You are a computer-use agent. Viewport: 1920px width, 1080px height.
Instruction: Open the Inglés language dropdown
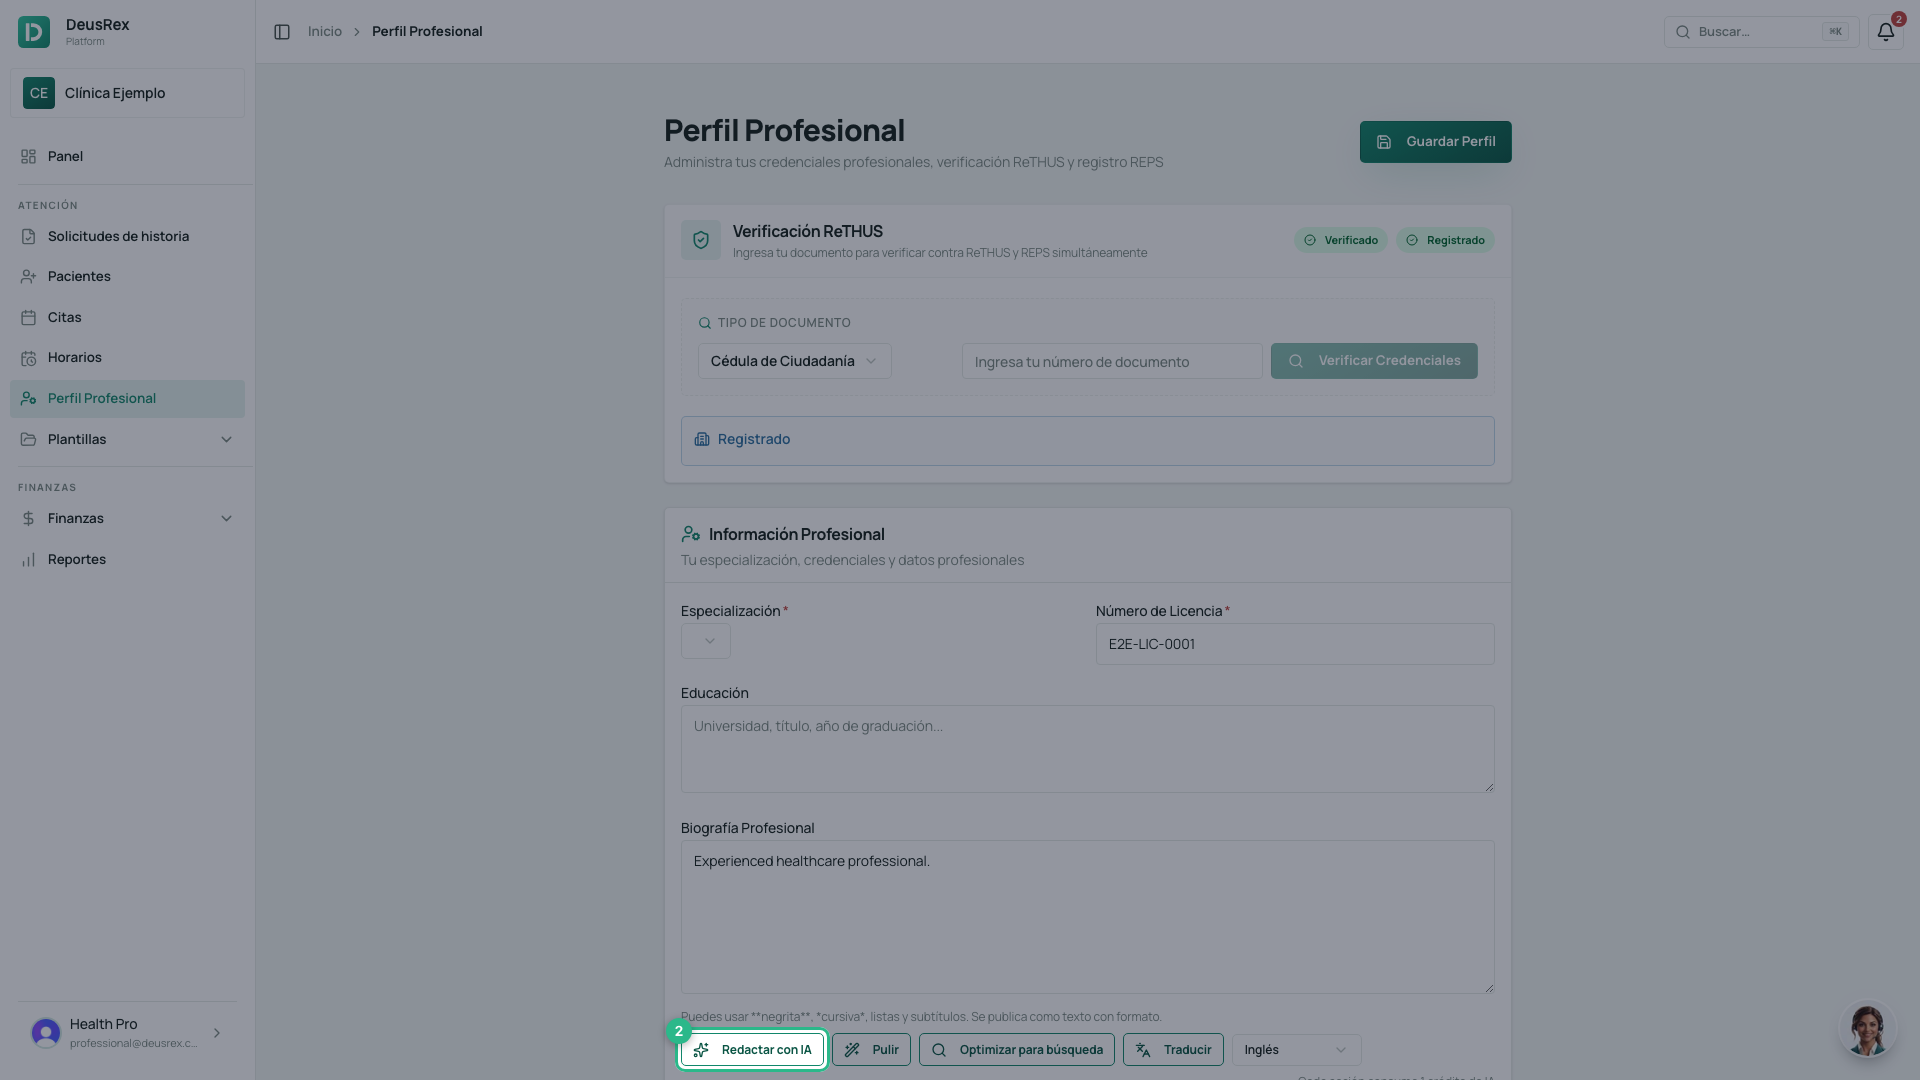pos(1296,1050)
